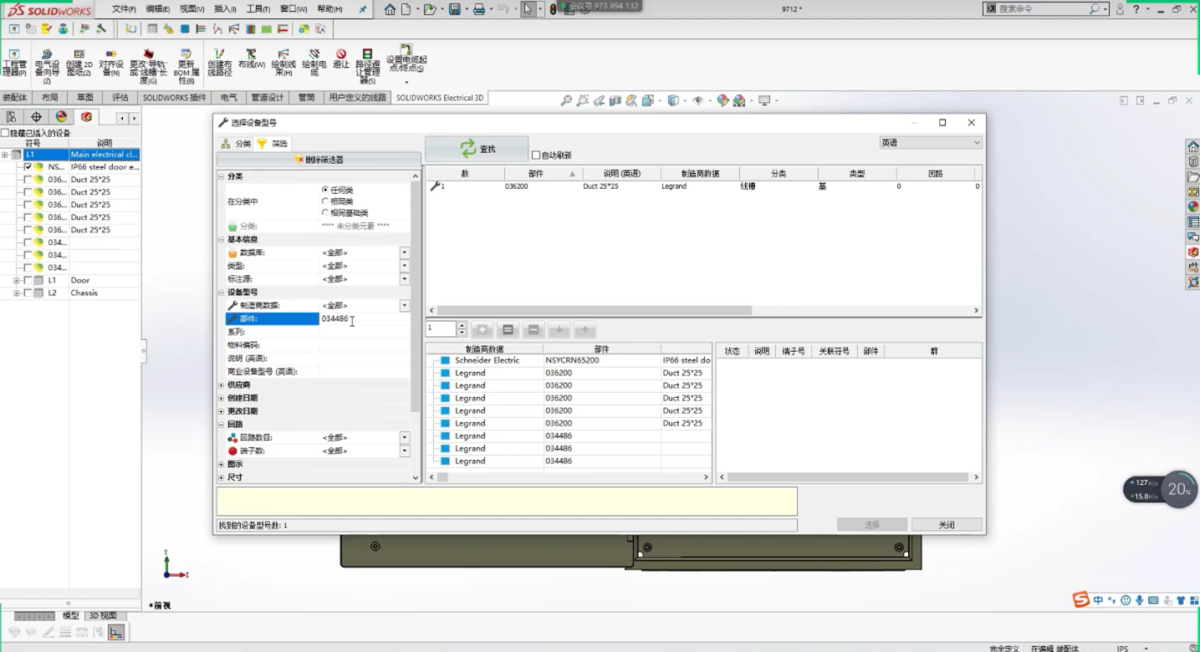Open the 制造商数据 dropdown

[405, 305]
